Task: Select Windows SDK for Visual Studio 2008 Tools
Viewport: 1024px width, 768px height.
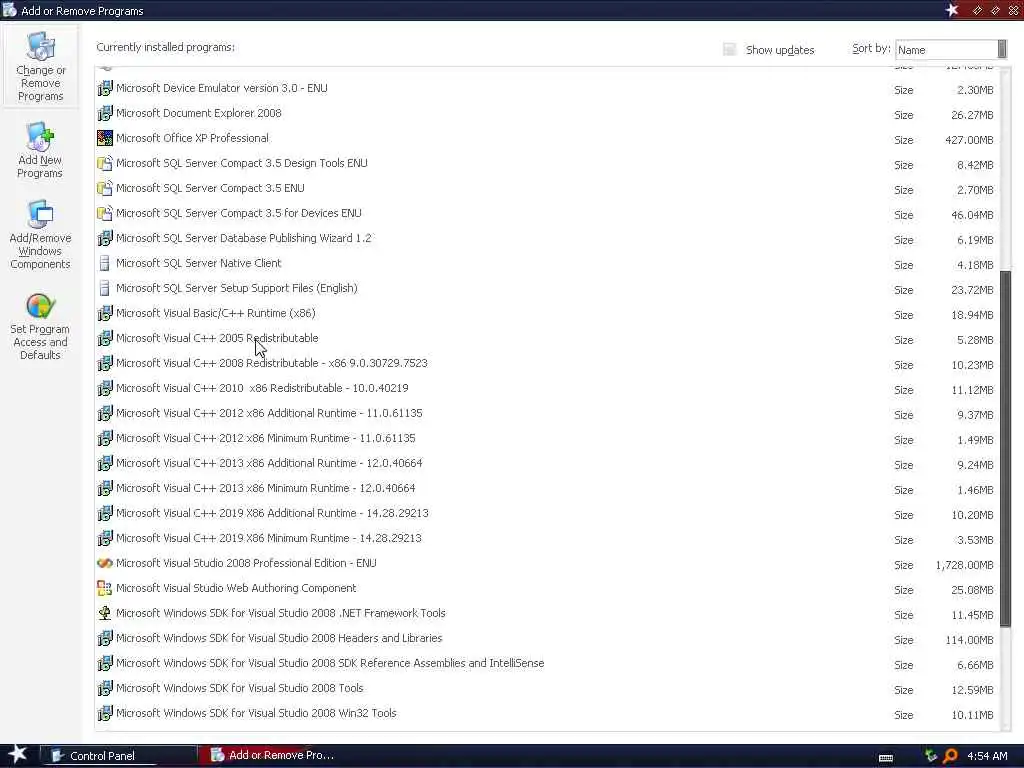Action: click(x=547, y=688)
